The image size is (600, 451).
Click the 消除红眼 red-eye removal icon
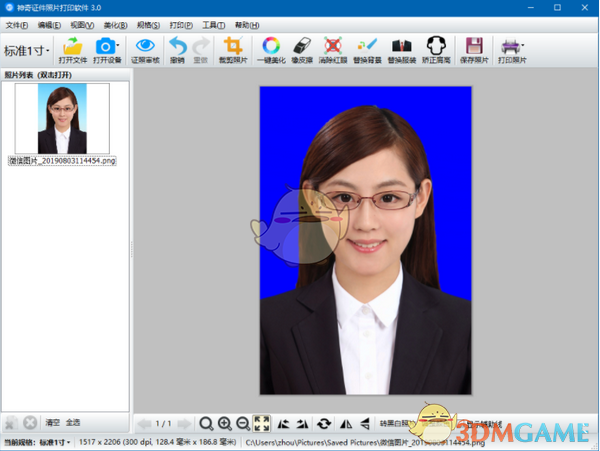(x=336, y=49)
